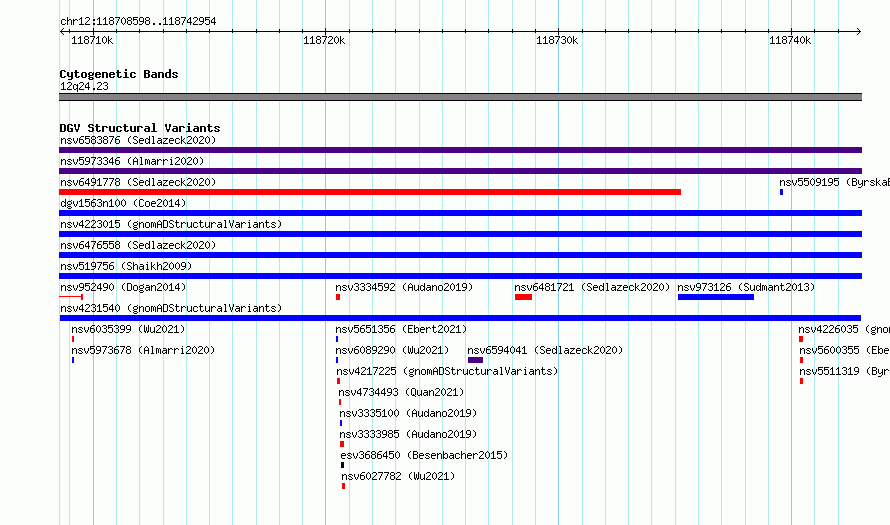Select the red bar under nsv6481721
890x525 pixels.
click(x=523, y=297)
